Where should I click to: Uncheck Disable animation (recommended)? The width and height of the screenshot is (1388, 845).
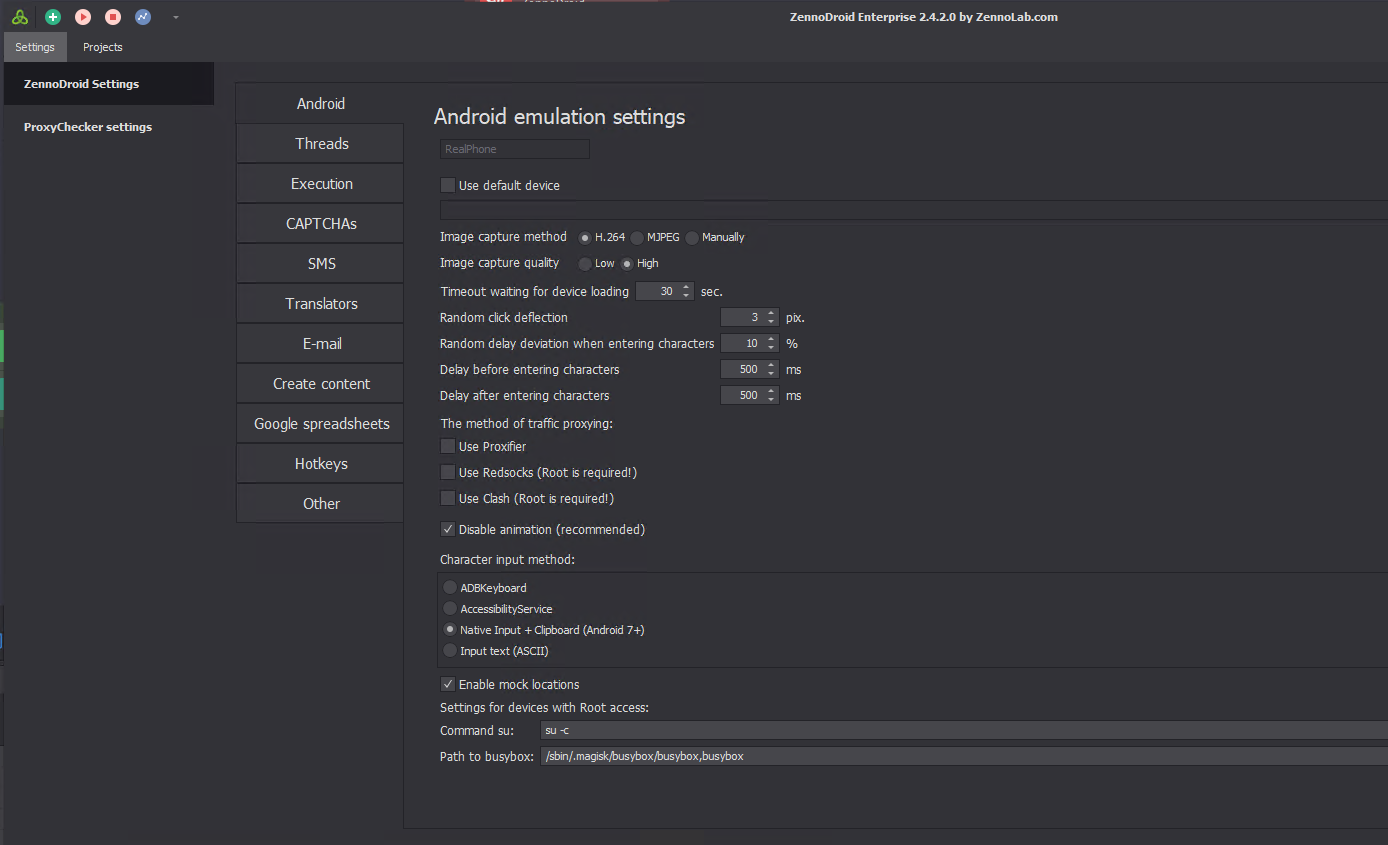click(448, 529)
